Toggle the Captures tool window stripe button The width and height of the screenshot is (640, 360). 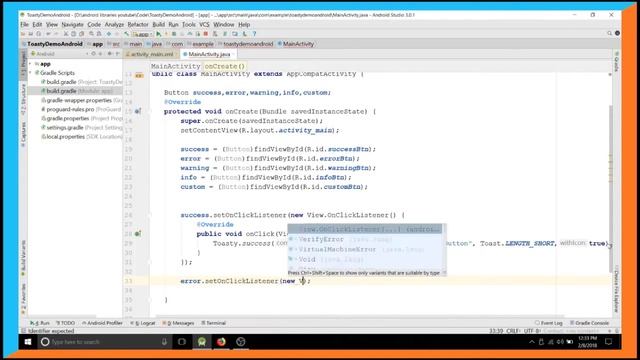point(23,134)
